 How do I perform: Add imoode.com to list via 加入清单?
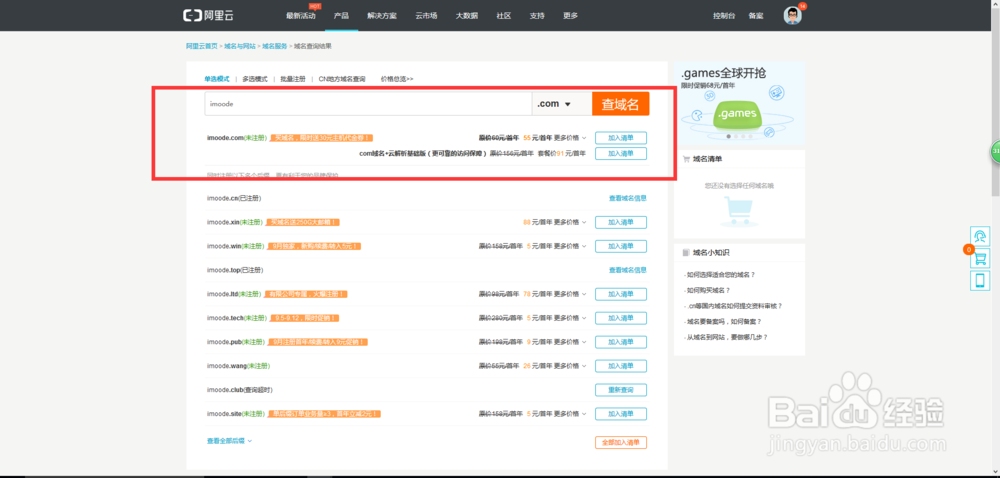tap(621, 138)
